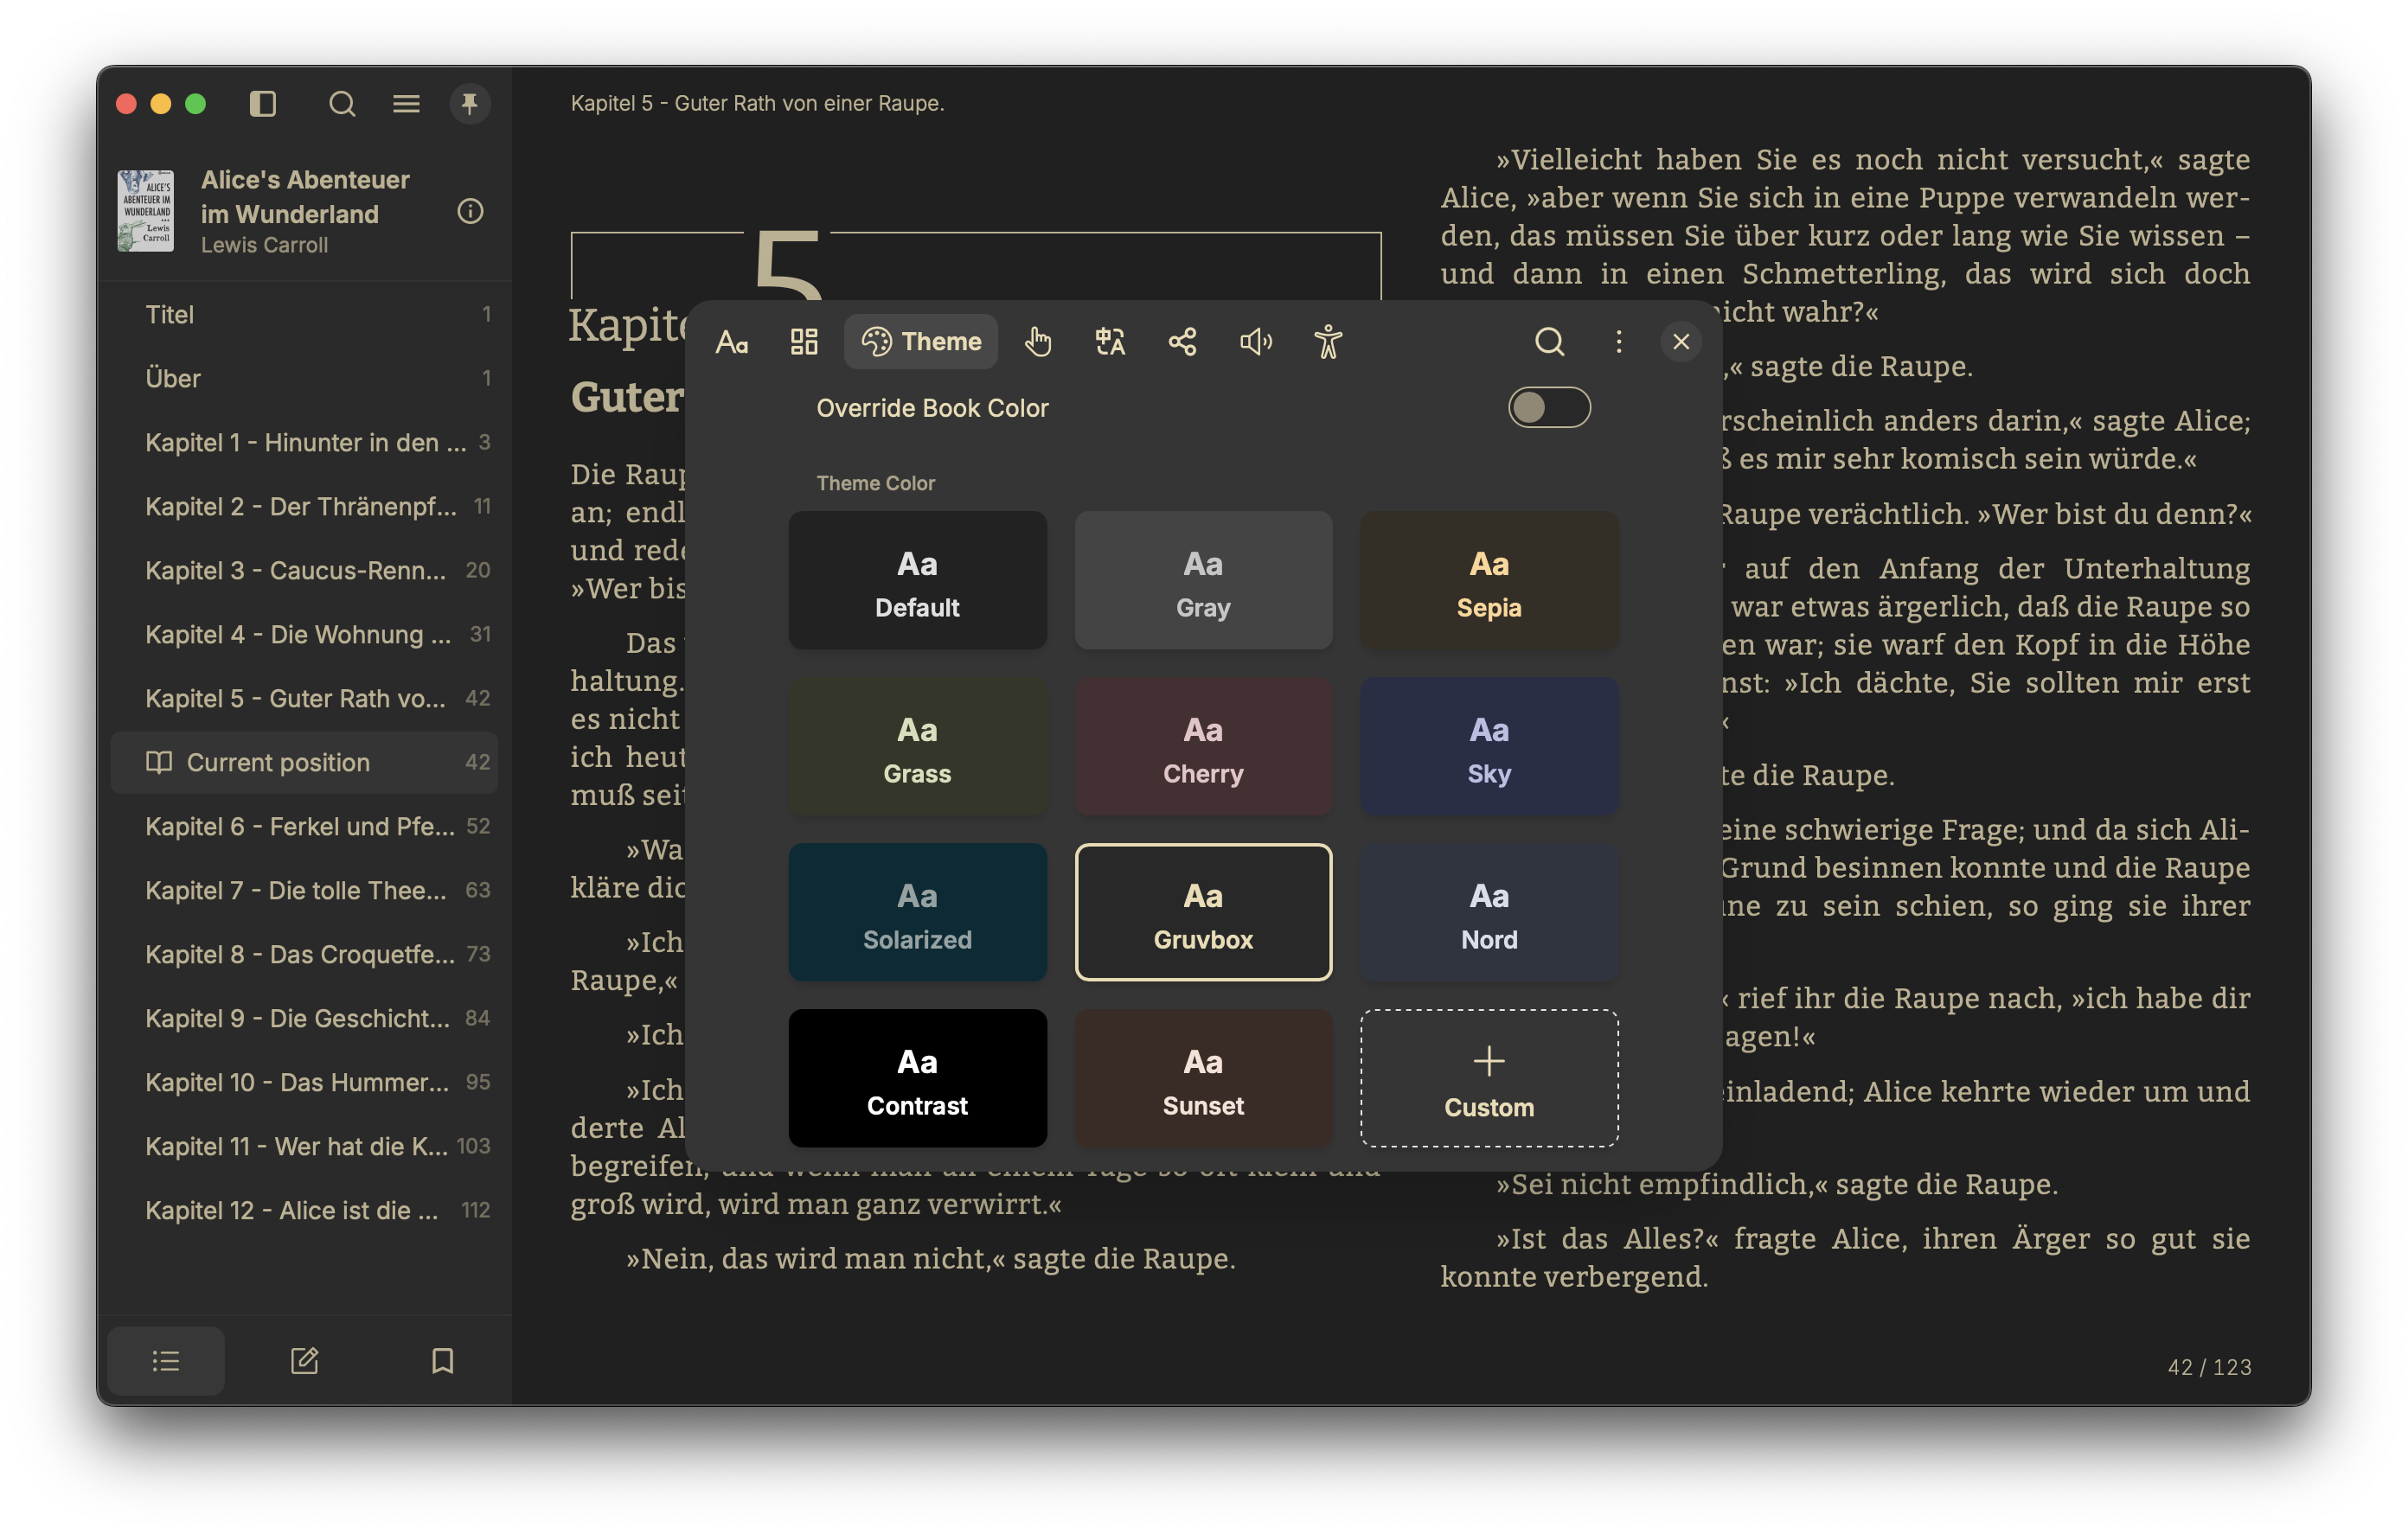Toggle the sidebar panel icon
The image size is (2408, 1534).
(263, 103)
